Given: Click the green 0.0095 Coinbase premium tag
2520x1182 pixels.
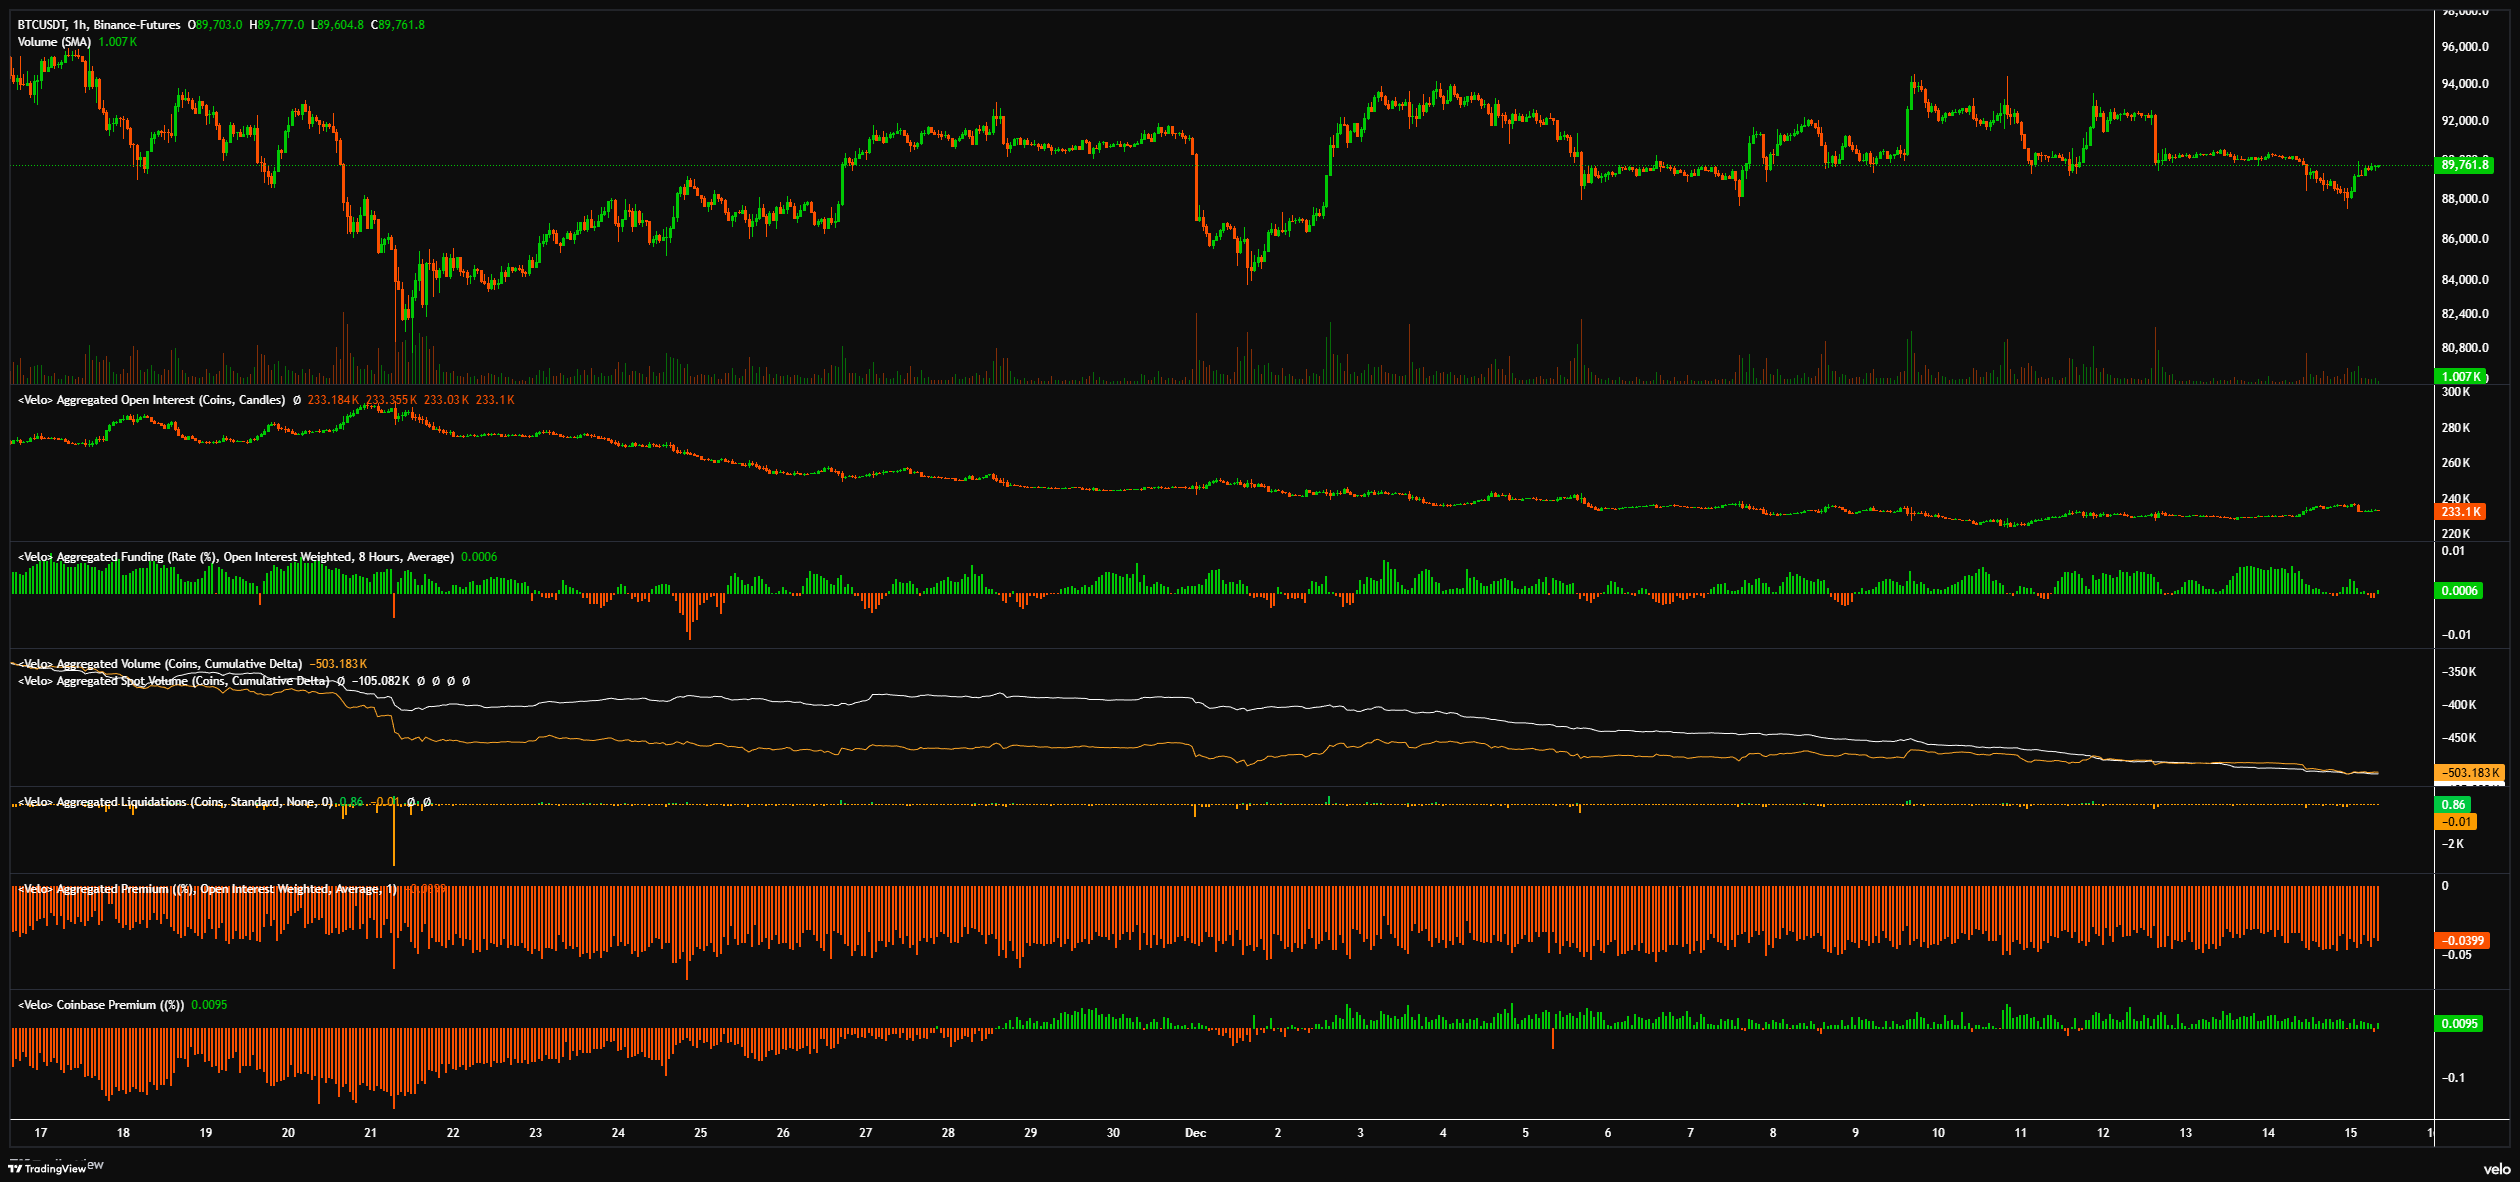Looking at the screenshot, I should 2459,1024.
